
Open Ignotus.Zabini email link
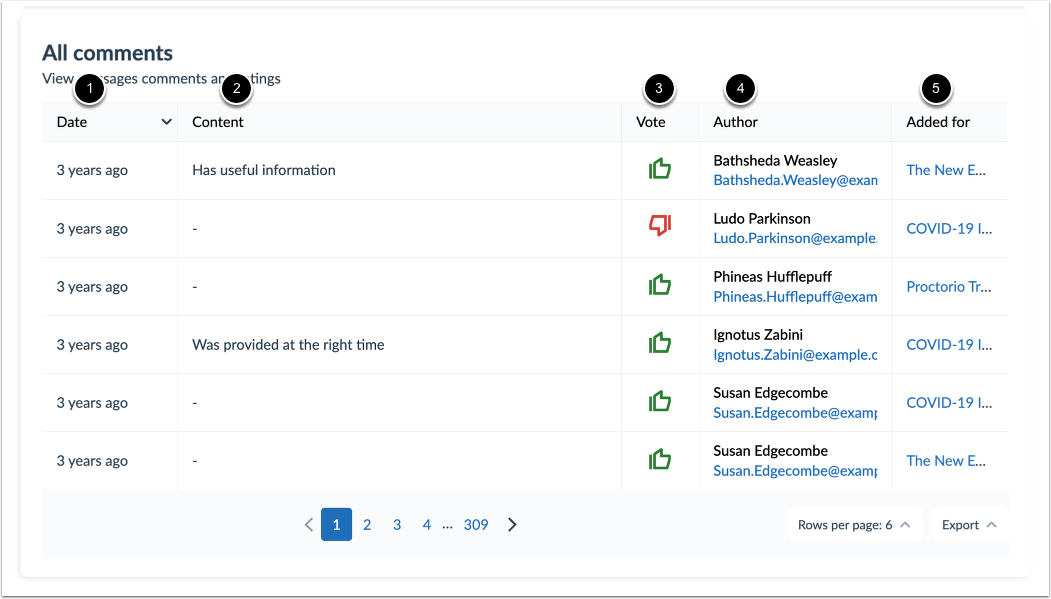(x=795, y=354)
